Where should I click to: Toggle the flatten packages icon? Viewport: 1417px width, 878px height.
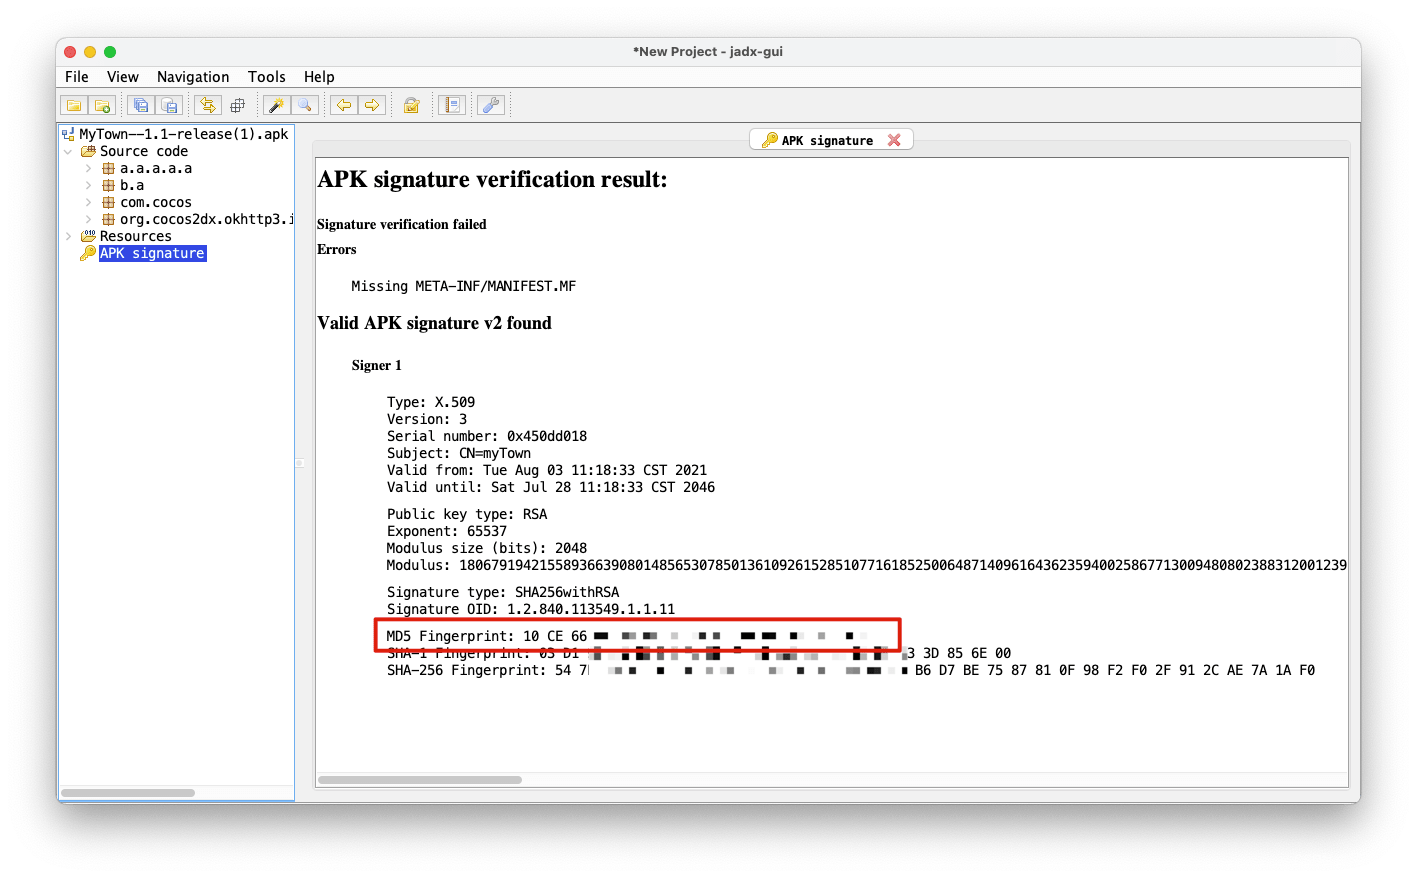click(237, 105)
